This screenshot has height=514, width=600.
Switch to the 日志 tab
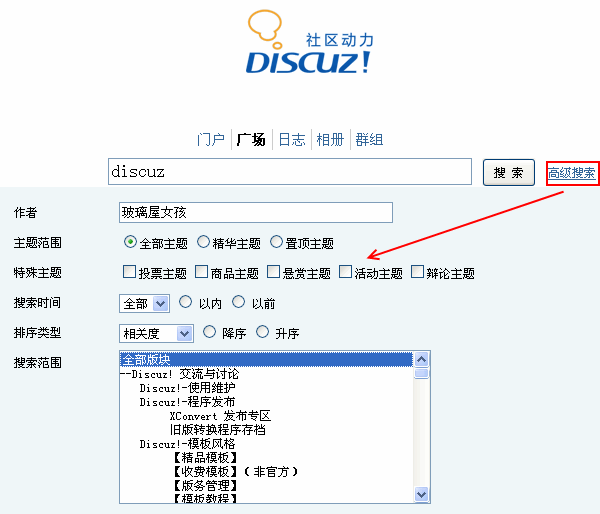pos(292,139)
